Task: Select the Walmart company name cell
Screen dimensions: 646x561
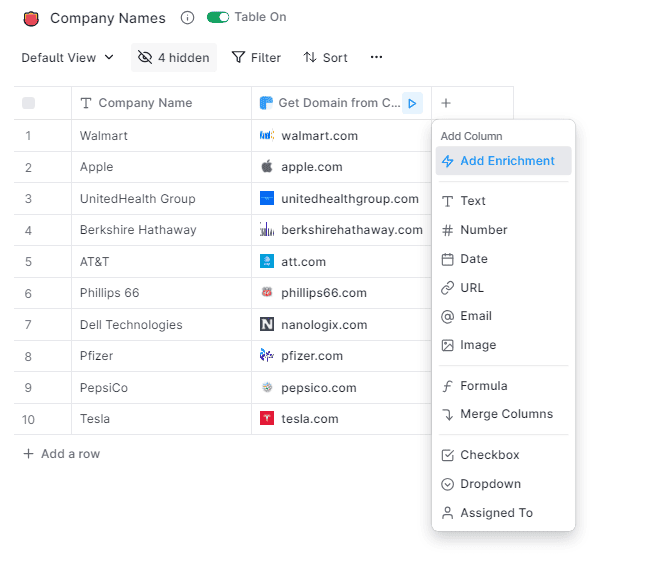Action: click(x=162, y=136)
